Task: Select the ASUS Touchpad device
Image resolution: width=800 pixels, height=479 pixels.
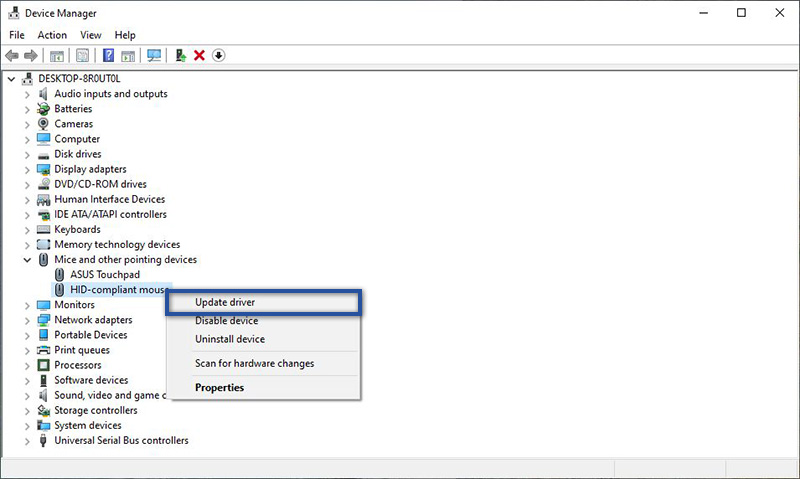Action: 105,274
